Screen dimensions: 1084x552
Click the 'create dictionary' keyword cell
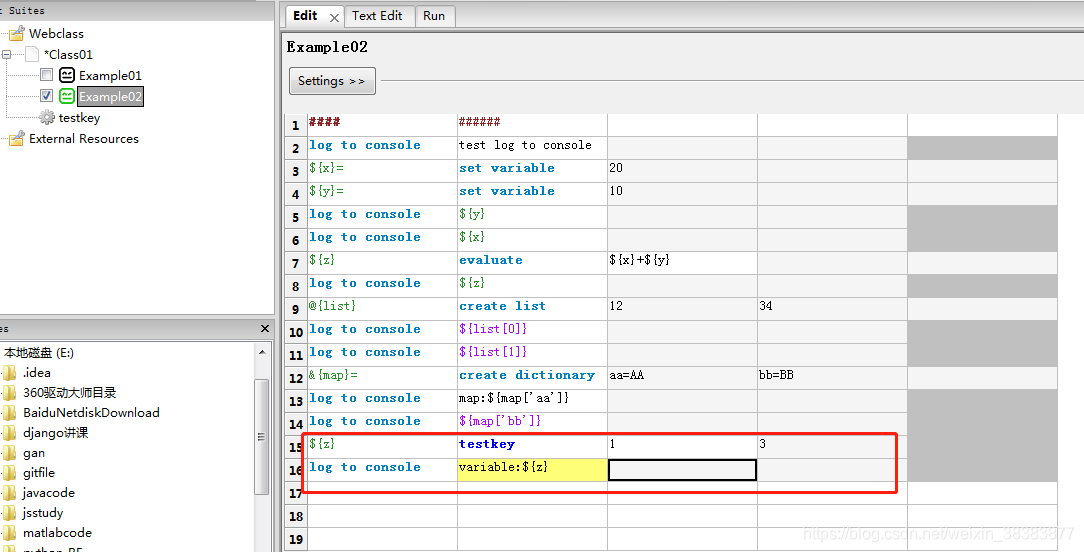(x=532, y=378)
